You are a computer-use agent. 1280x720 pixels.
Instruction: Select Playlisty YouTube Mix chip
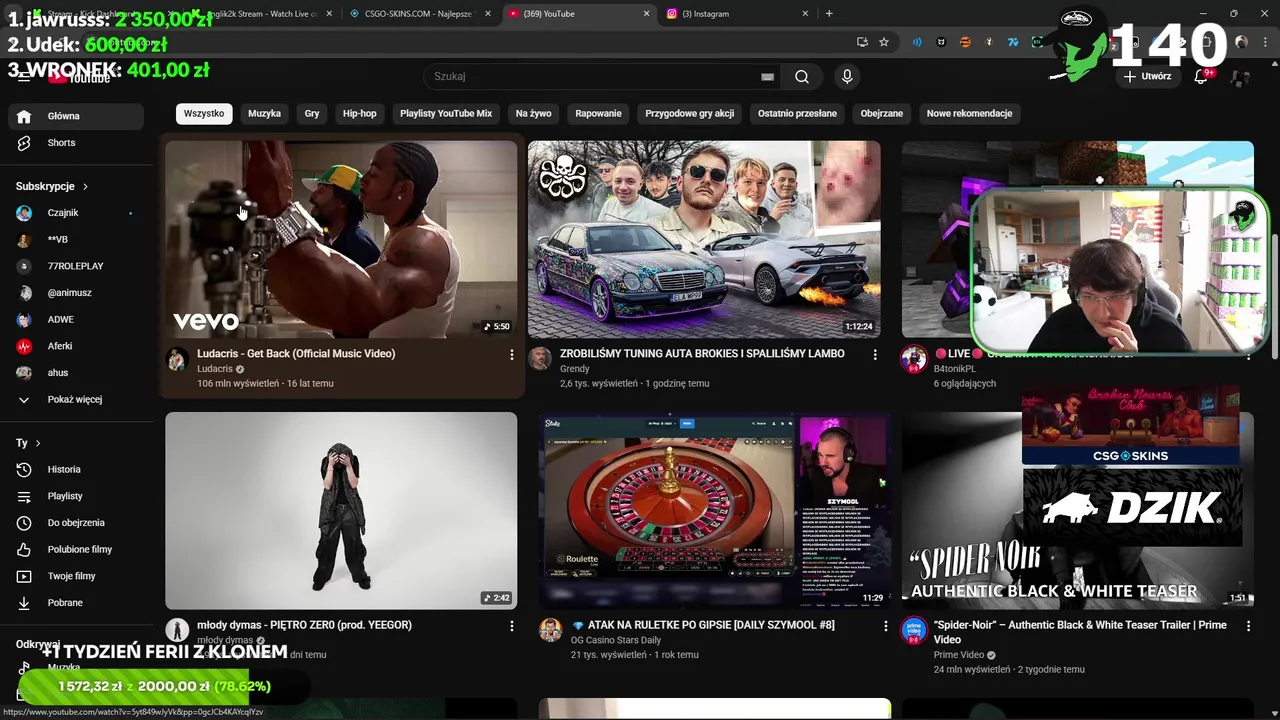click(446, 114)
